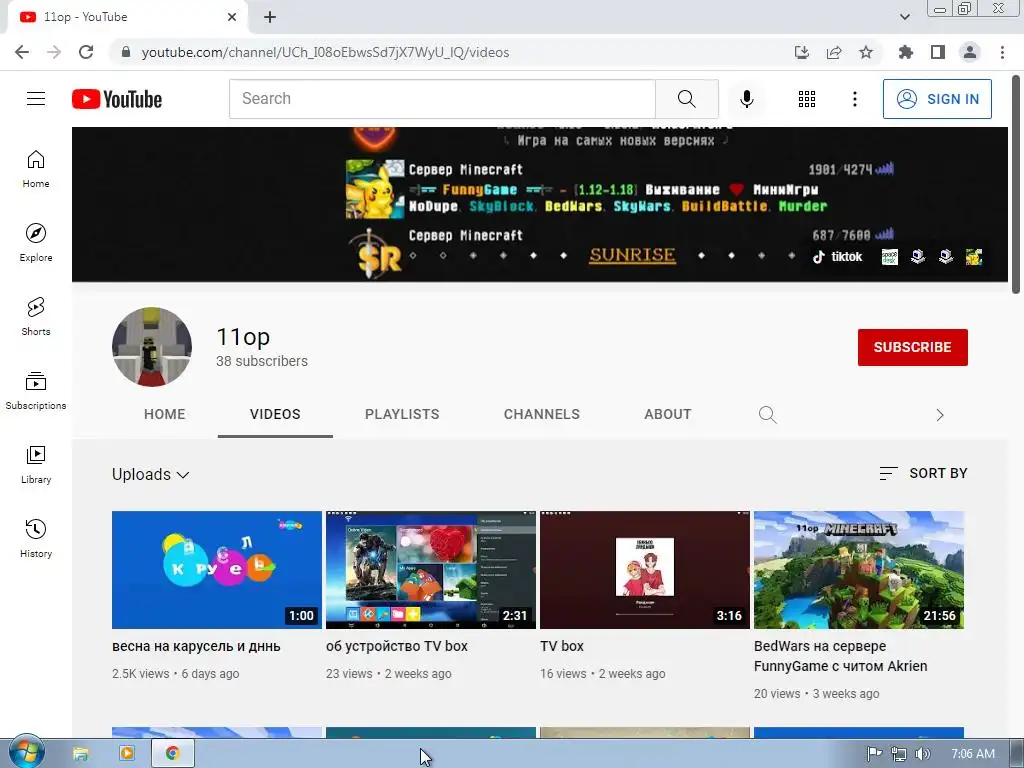Toggle Chrome side panel icon
Screen dimensions: 1024x768
(937, 52)
